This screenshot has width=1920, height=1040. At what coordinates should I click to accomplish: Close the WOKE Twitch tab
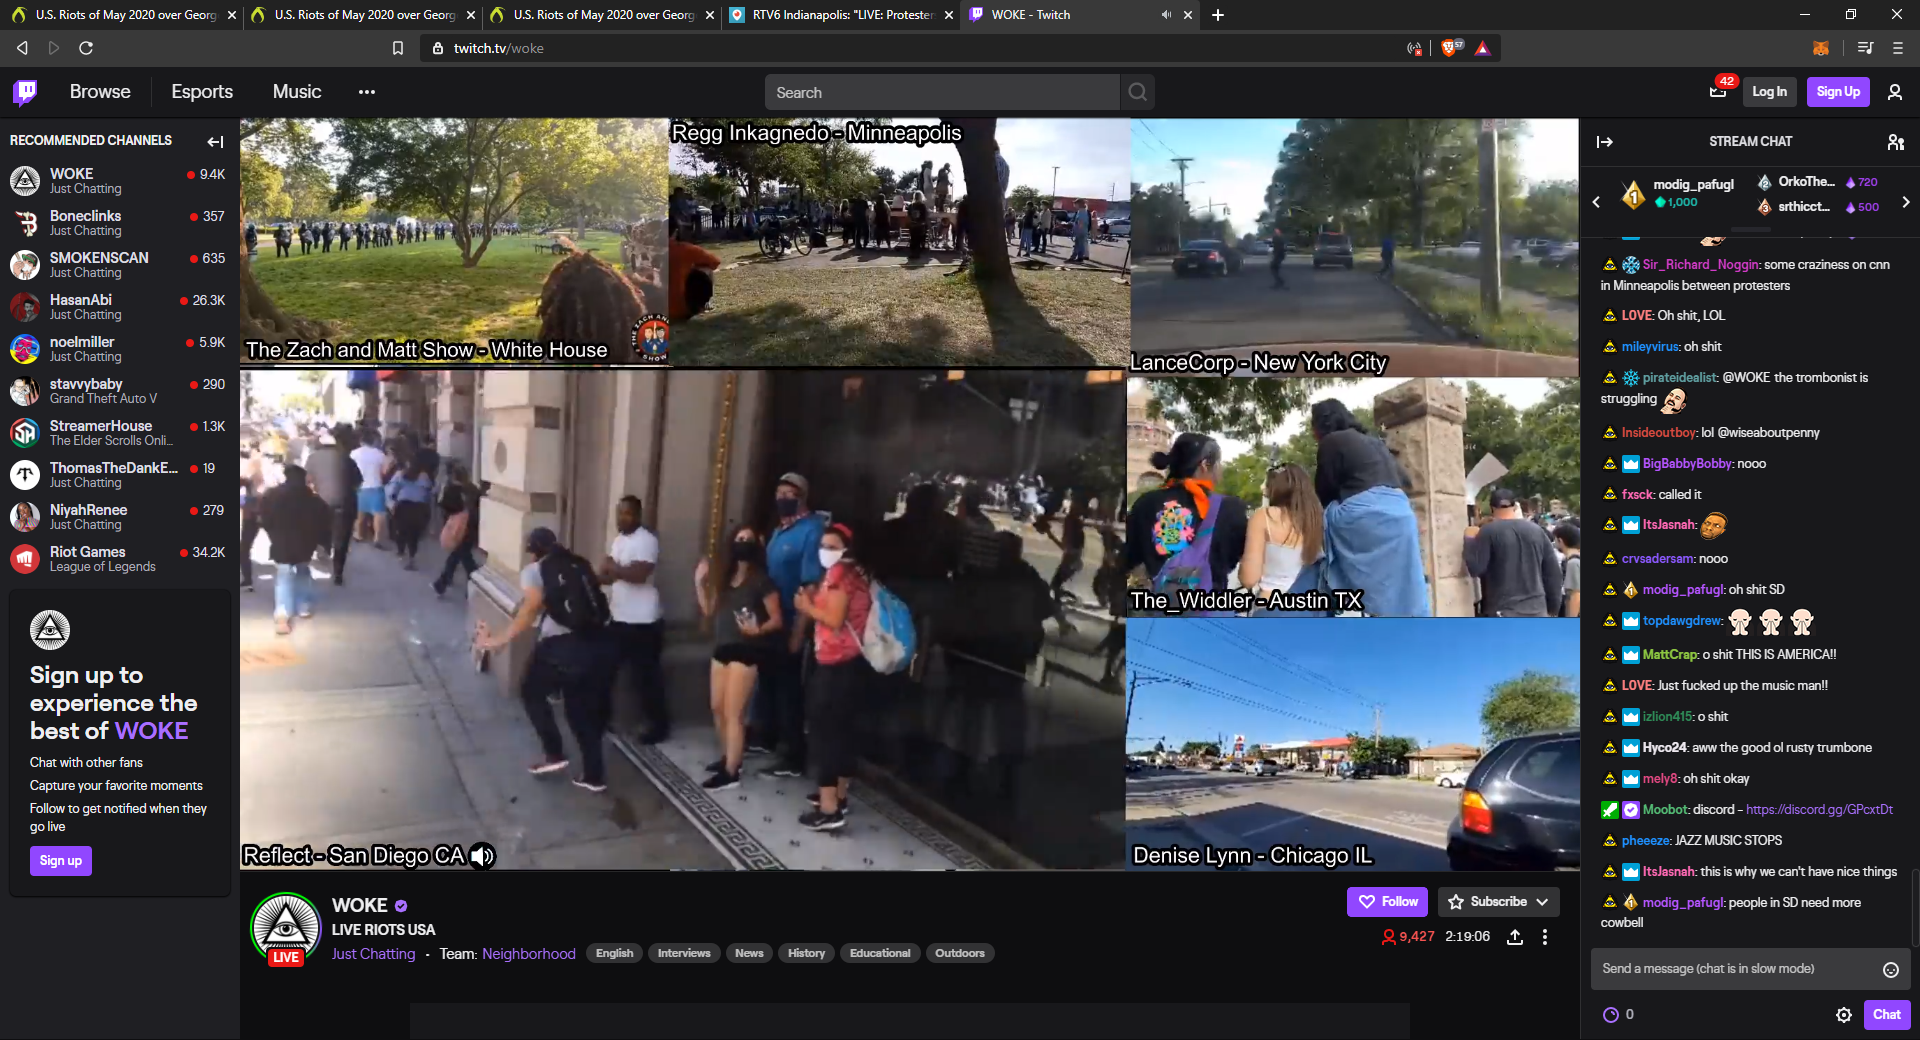coord(1188,15)
